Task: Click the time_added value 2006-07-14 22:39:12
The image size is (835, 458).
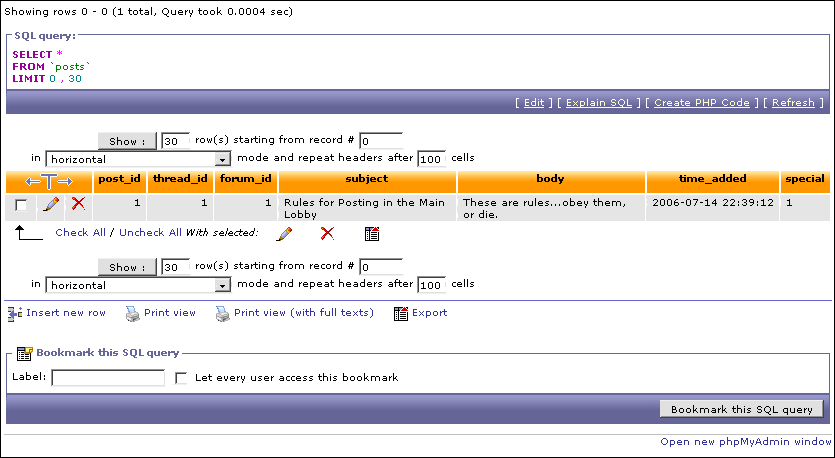Action: point(713,202)
